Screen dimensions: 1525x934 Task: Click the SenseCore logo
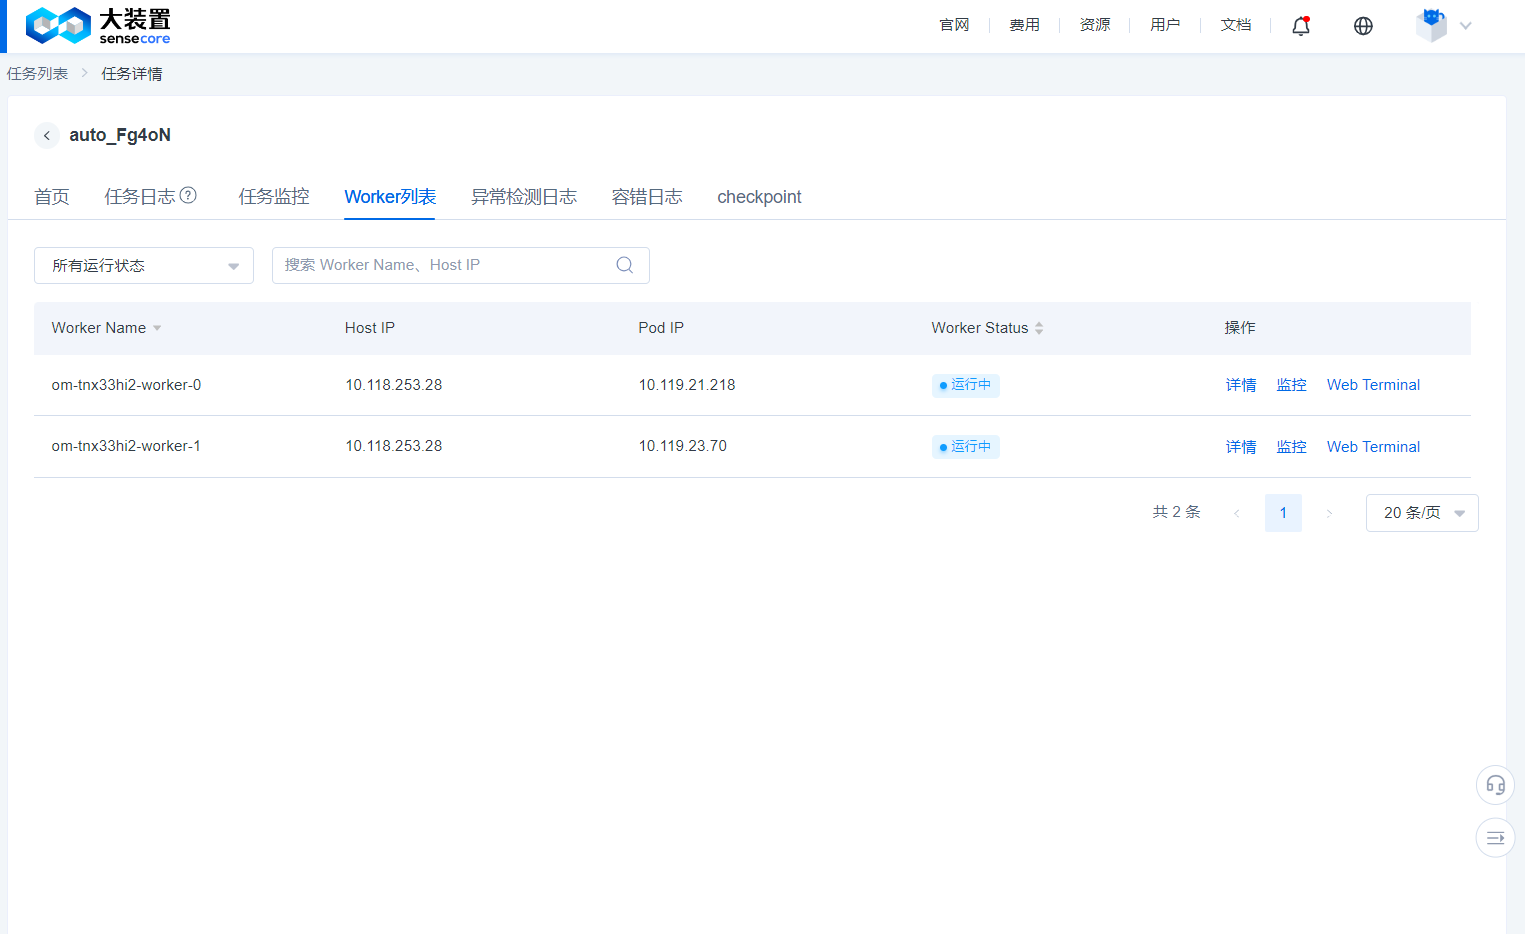tap(98, 26)
